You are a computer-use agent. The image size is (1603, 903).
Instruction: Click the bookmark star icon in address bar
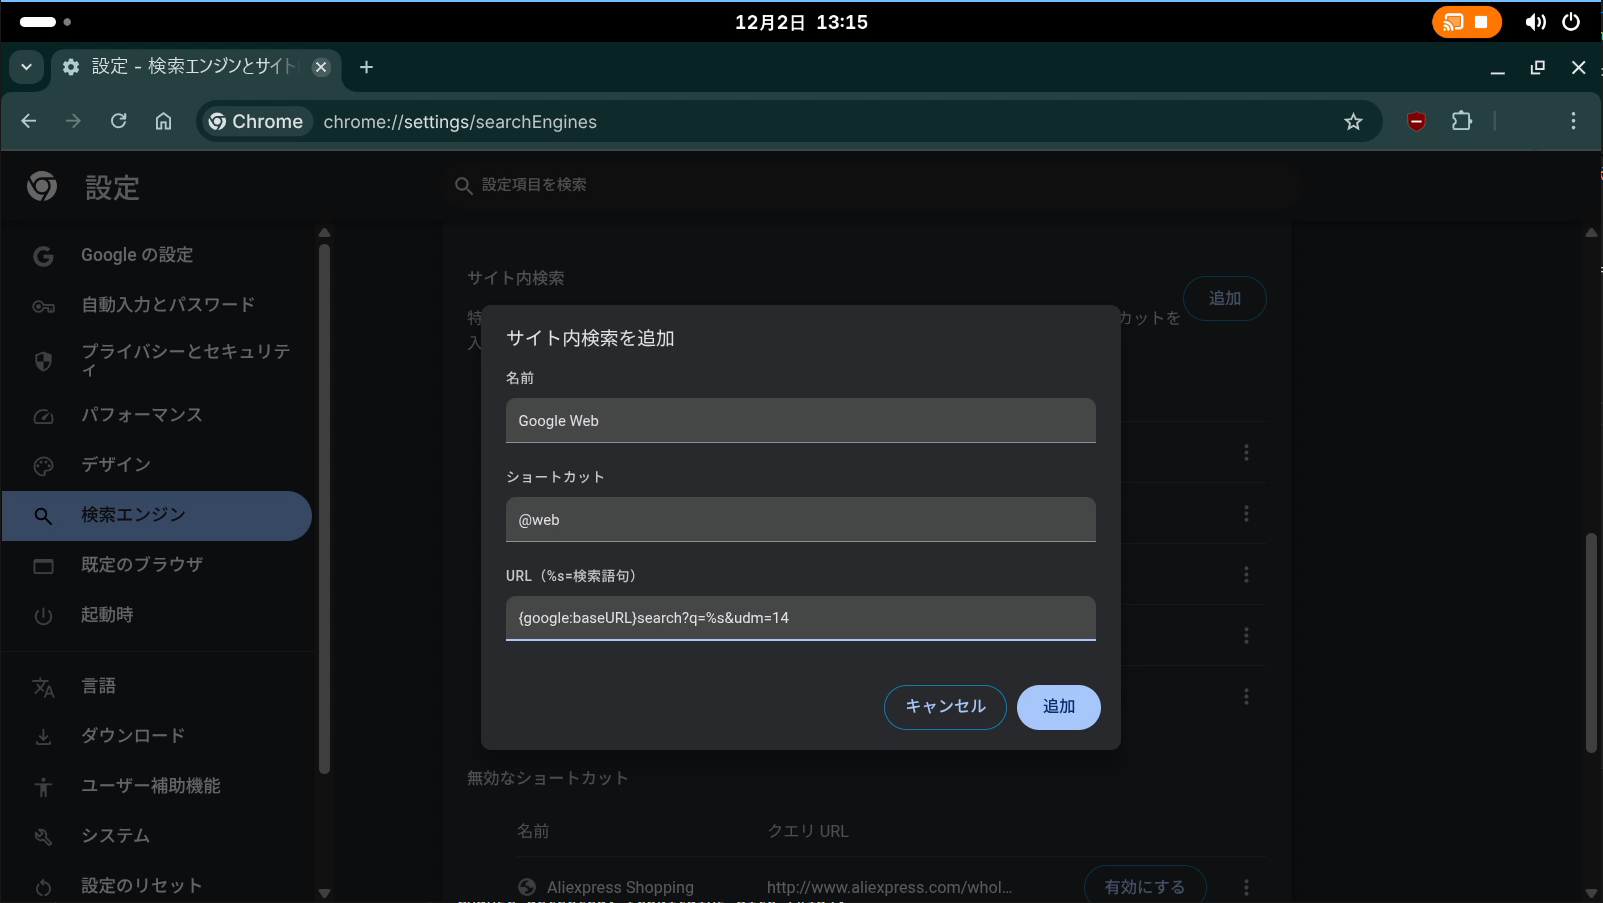click(x=1353, y=122)
